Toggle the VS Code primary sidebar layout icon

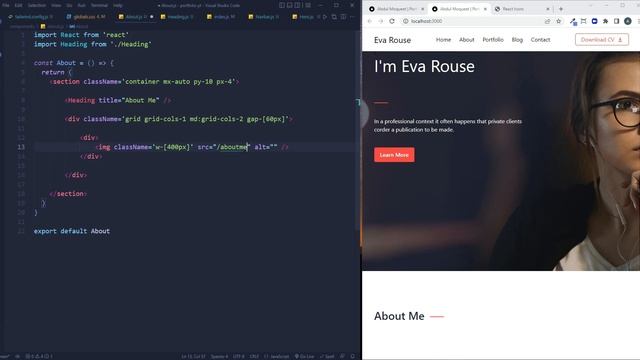pos(282,5)
